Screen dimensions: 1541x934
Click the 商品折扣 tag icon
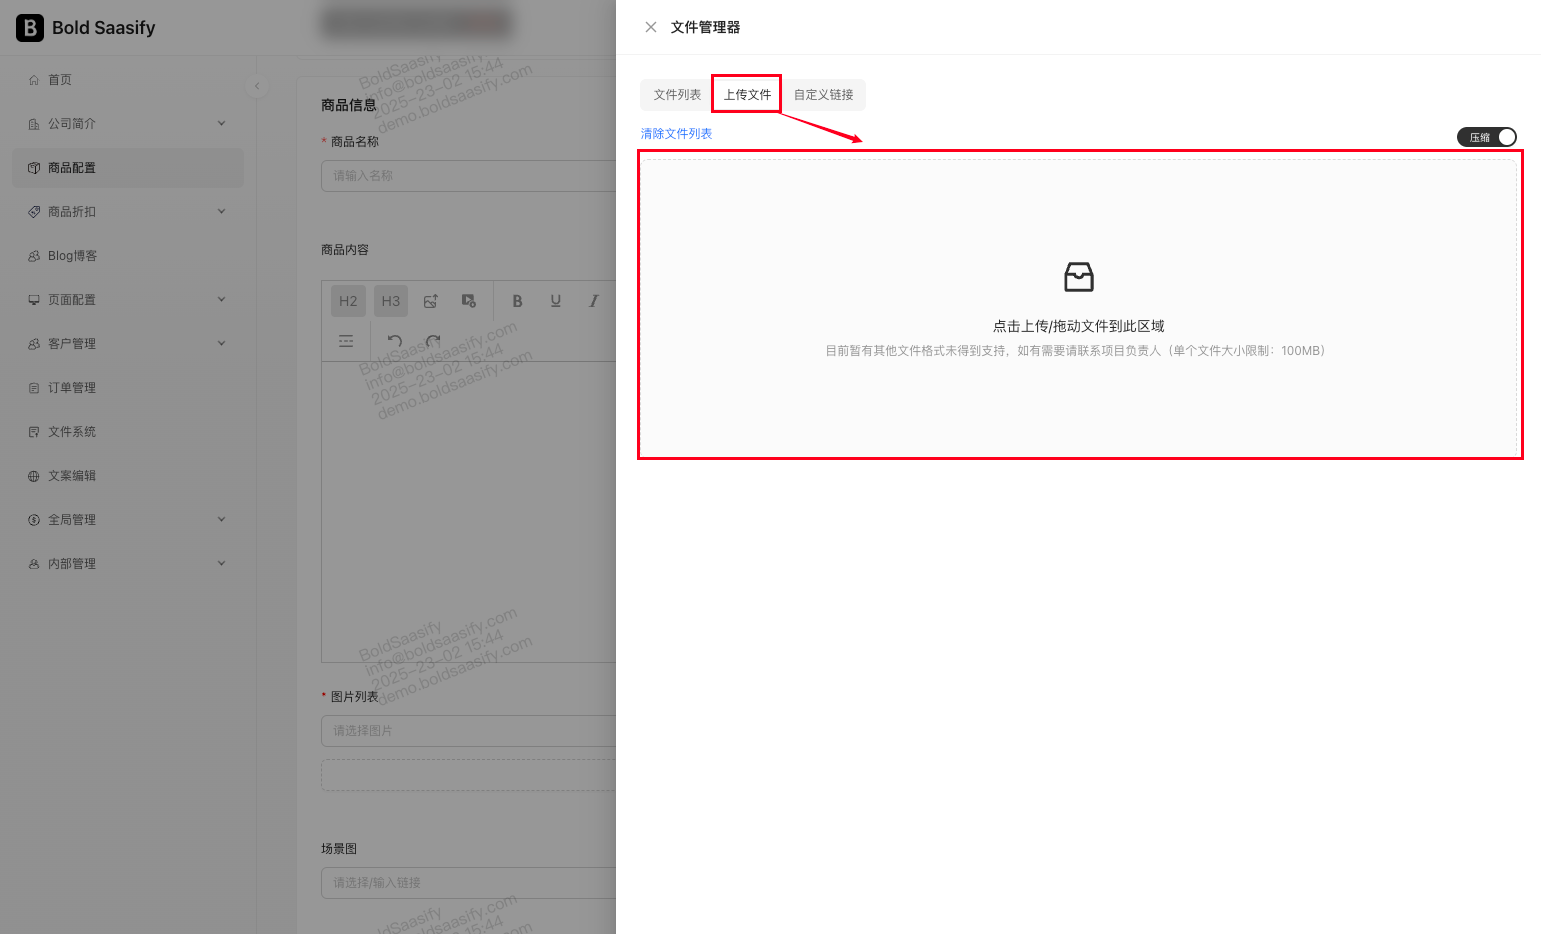[34, 212]
